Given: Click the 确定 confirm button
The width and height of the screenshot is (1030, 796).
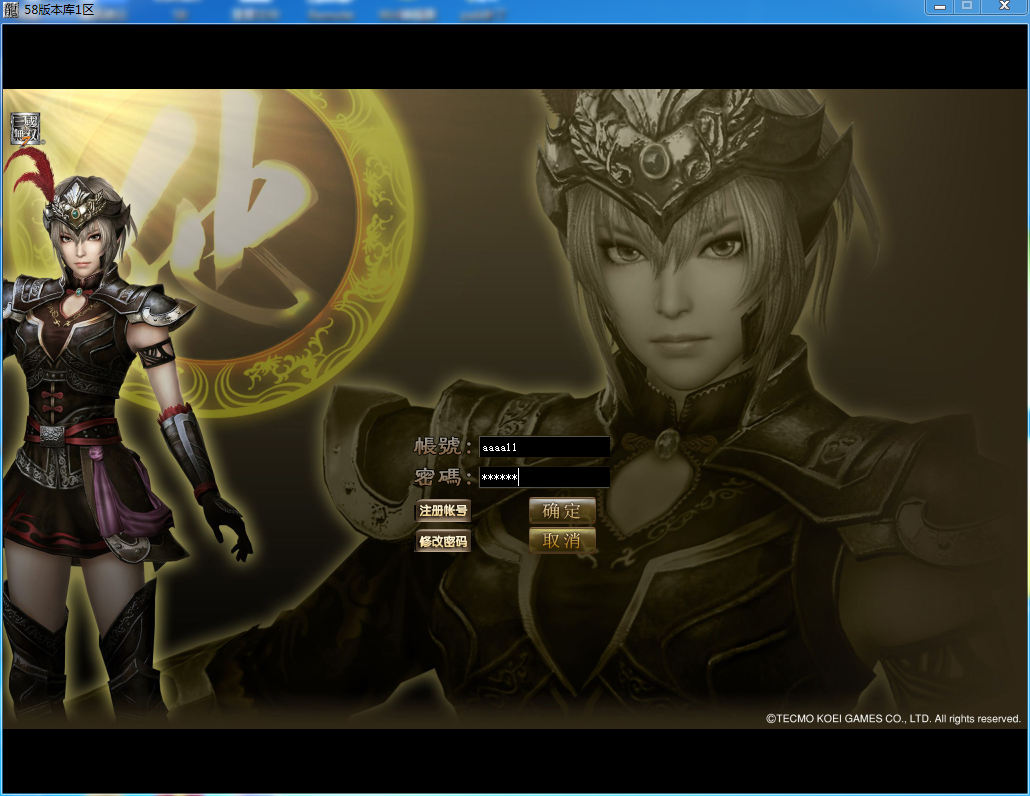Looking at the screenshot, I should click(x=562, y=510).
